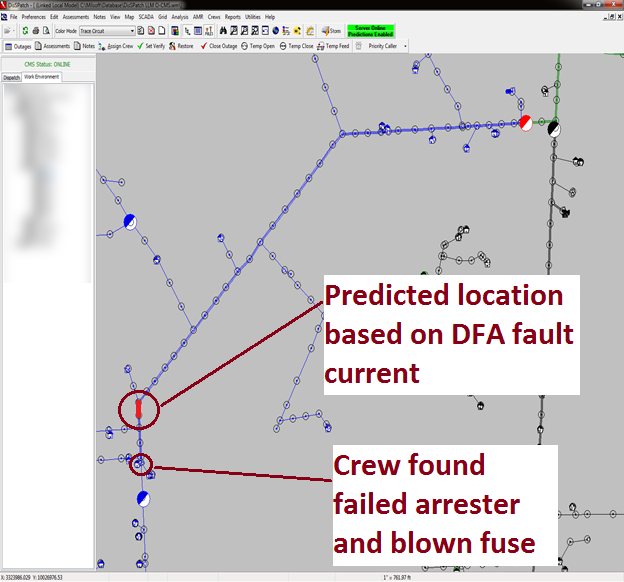This screenshot has width=624, height=582.
Task: Click the Set Verify button
Action: [151, 46]
